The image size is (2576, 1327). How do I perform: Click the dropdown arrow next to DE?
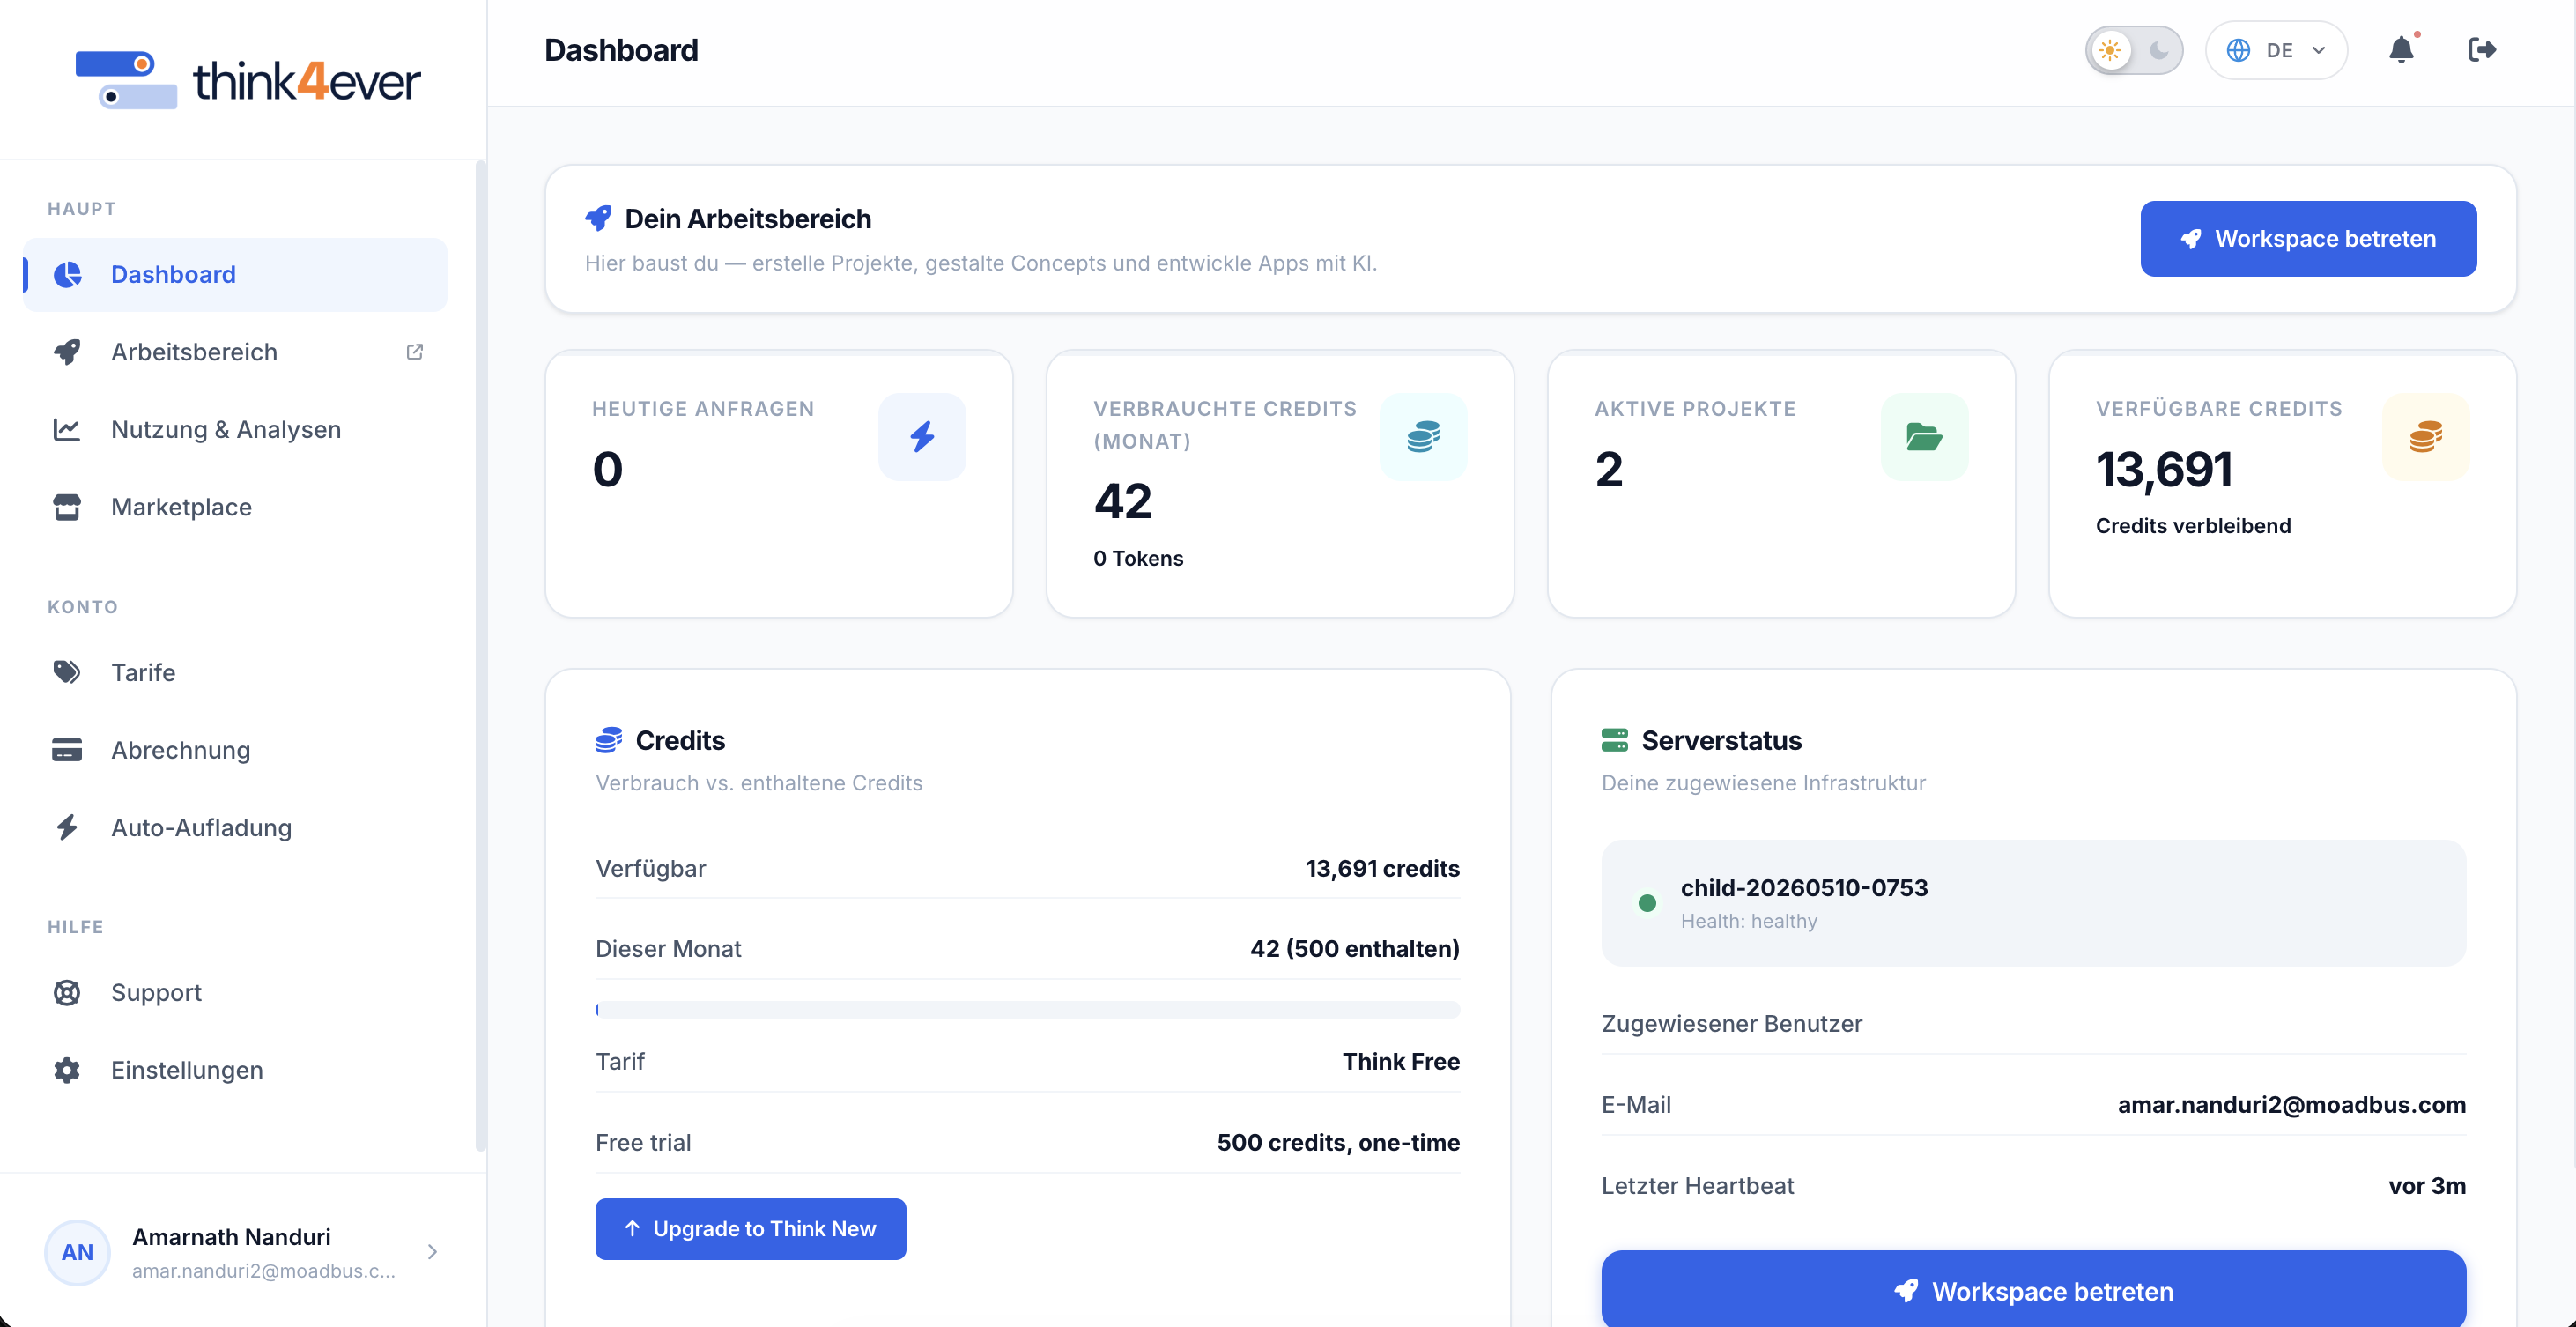coord(2319,50)
